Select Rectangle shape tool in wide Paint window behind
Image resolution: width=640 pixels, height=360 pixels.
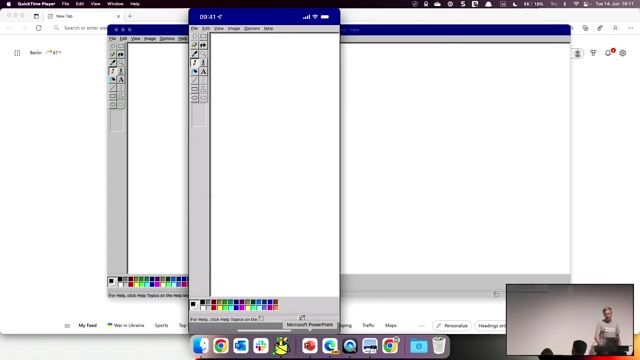113,96
